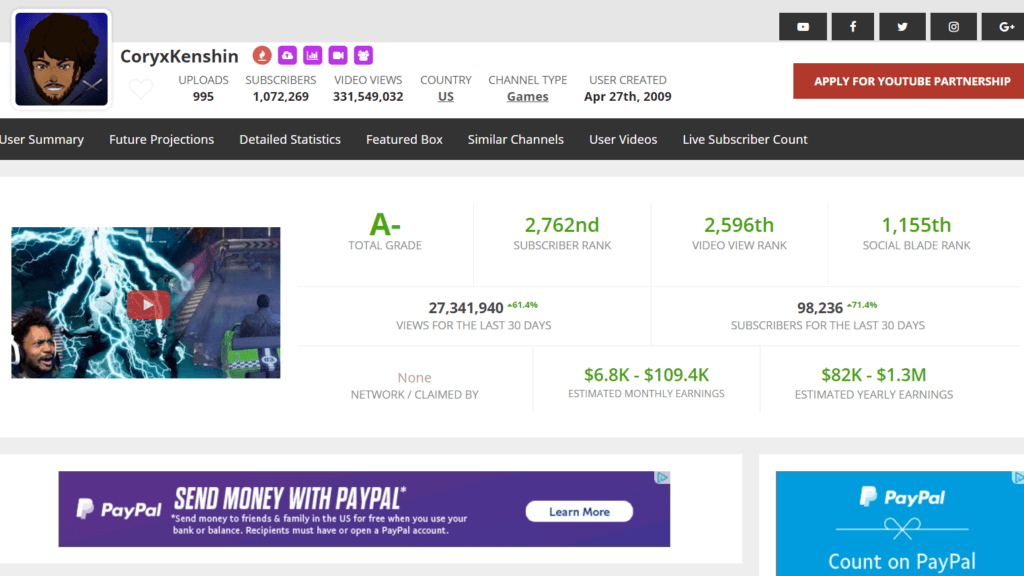The width and height of the screenshot is (1024, 576).
Task: Click the Games channel type link
Action: (x=528, y=97)
